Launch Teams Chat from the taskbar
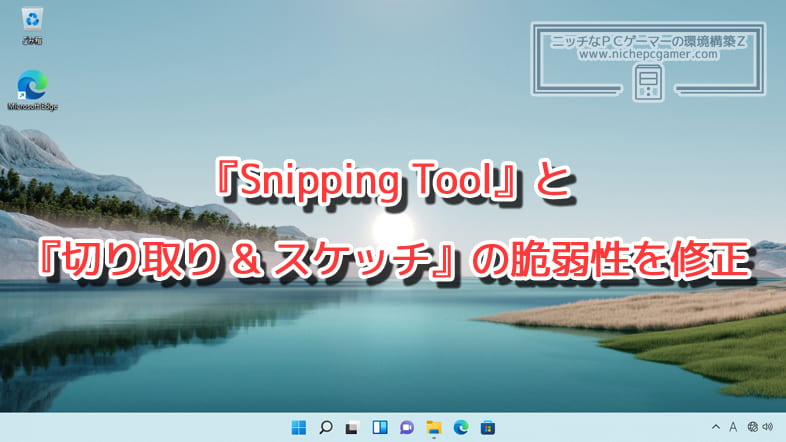 tap(407, 427)
